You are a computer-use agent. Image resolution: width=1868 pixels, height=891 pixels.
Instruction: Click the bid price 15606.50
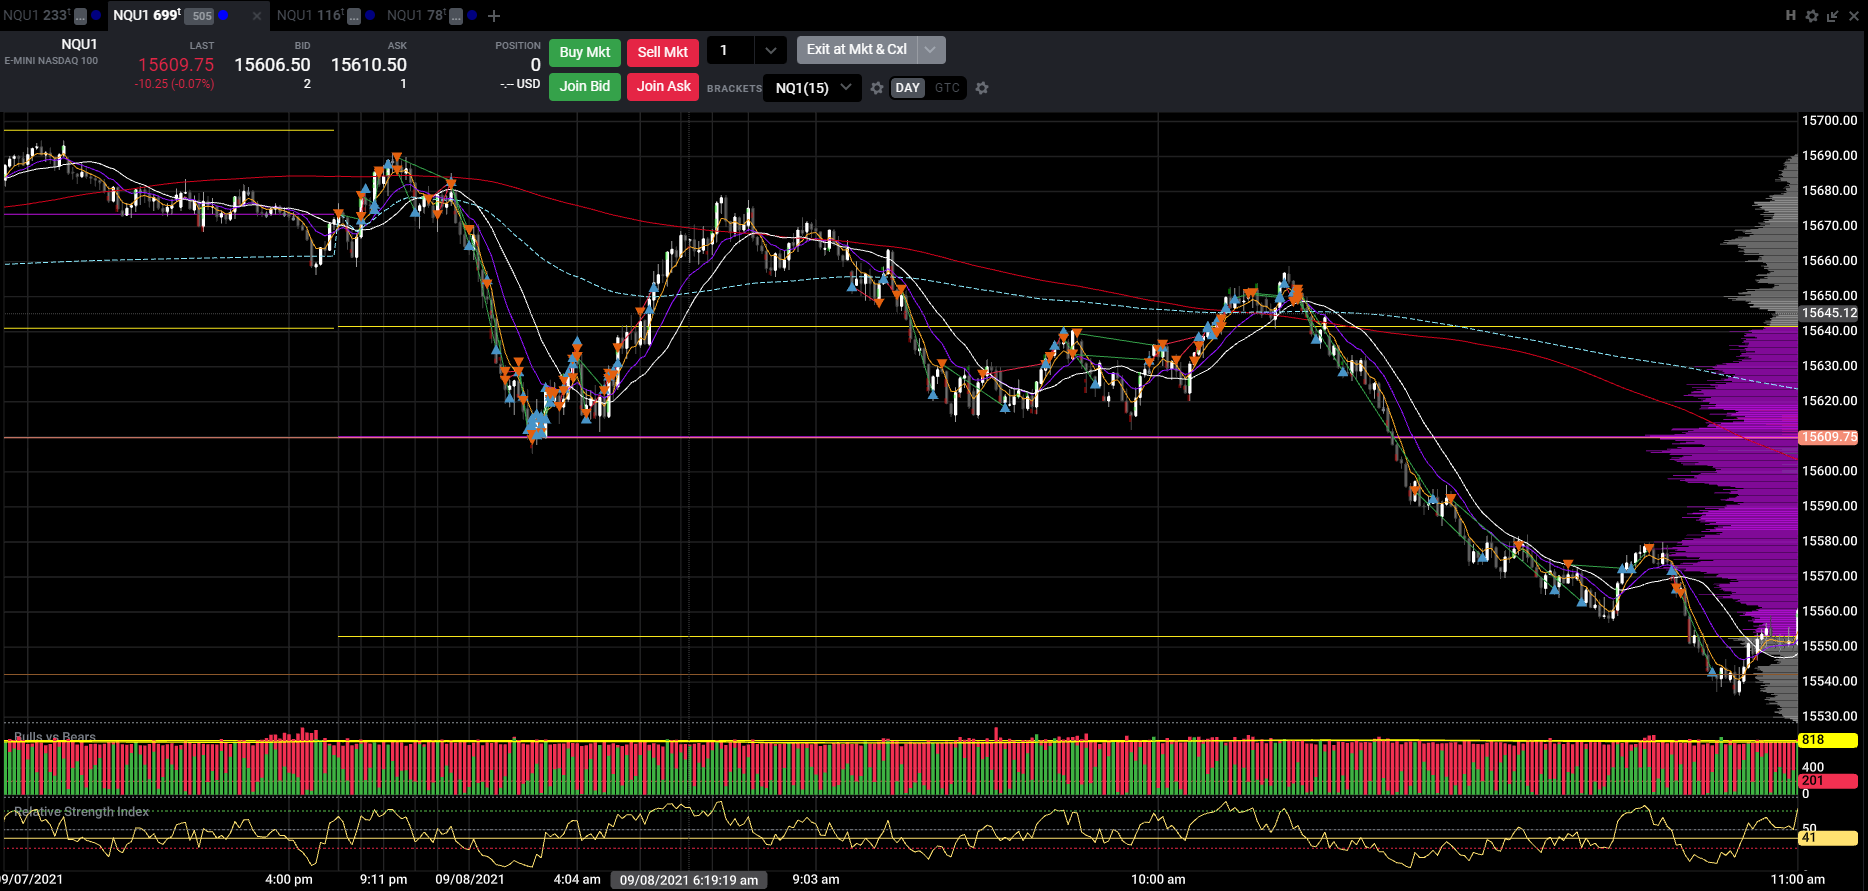pyautogui.click(x=272, y=64)
